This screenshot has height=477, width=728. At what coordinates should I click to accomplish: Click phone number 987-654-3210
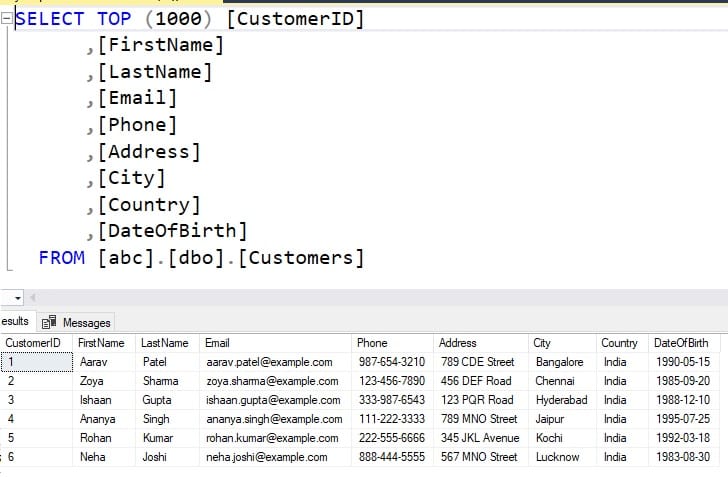[391, 362]
